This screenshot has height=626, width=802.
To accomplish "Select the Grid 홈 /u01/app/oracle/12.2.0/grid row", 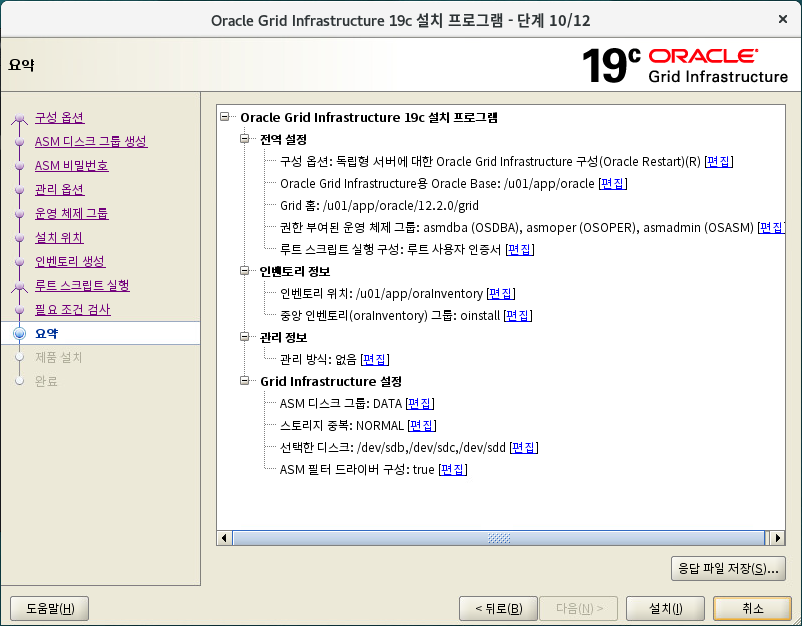I will pos(379,206).
